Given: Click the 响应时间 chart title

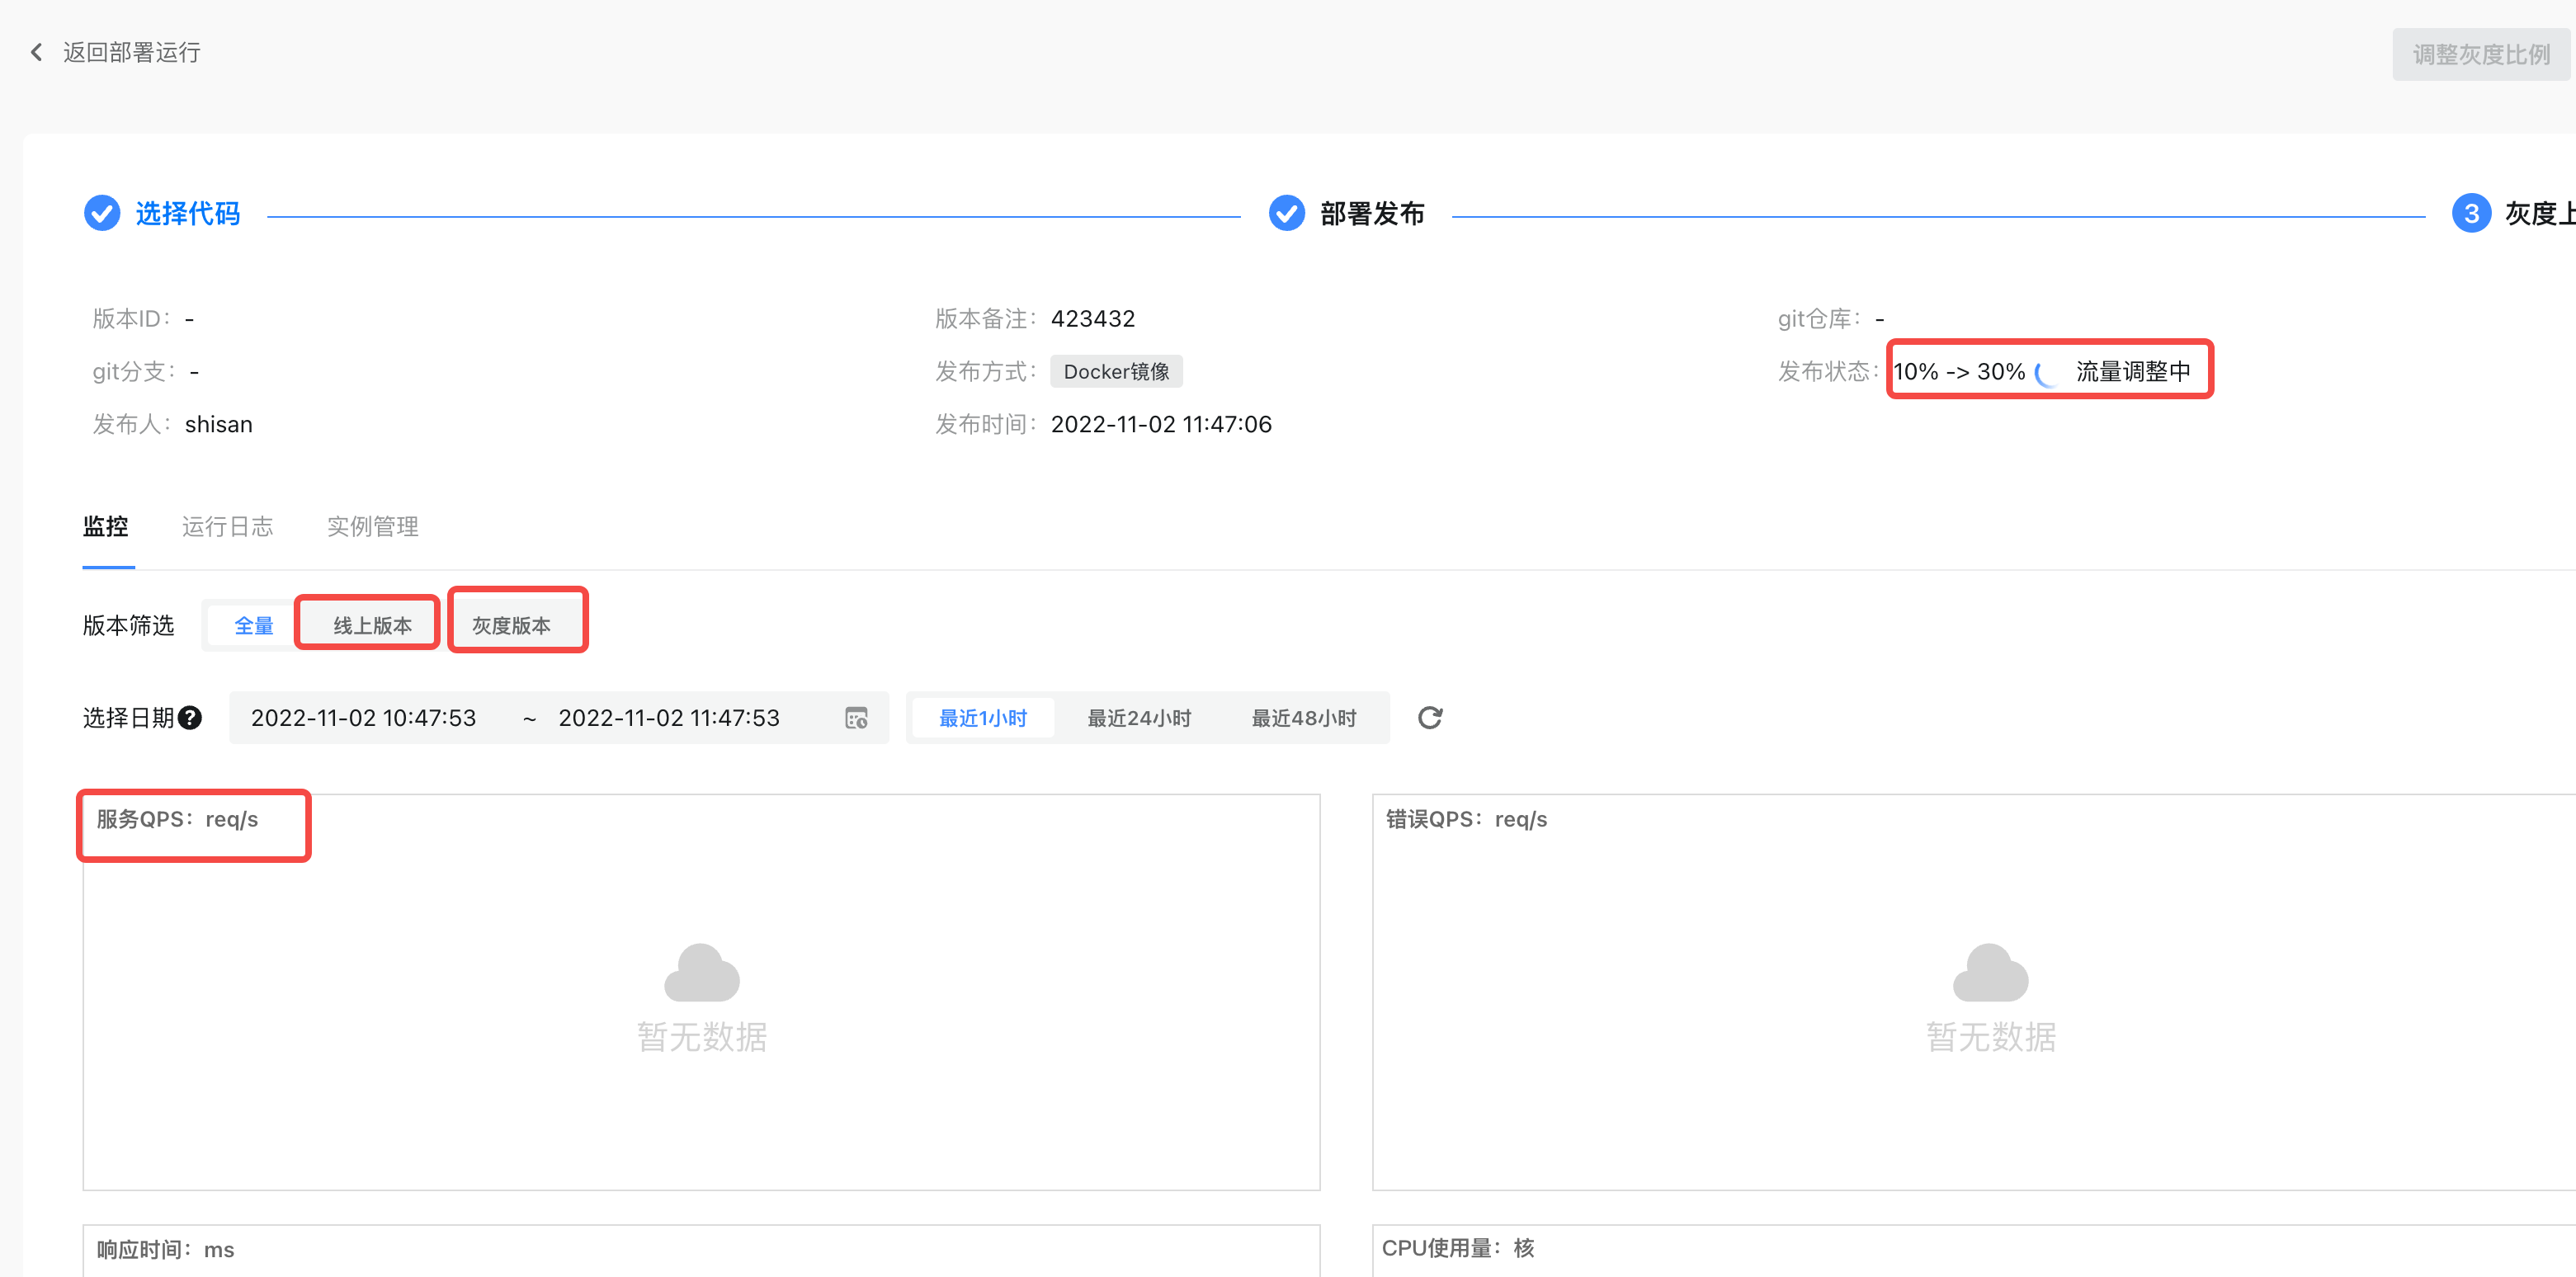Looking at the screenshot, I should coord(165,1249).
